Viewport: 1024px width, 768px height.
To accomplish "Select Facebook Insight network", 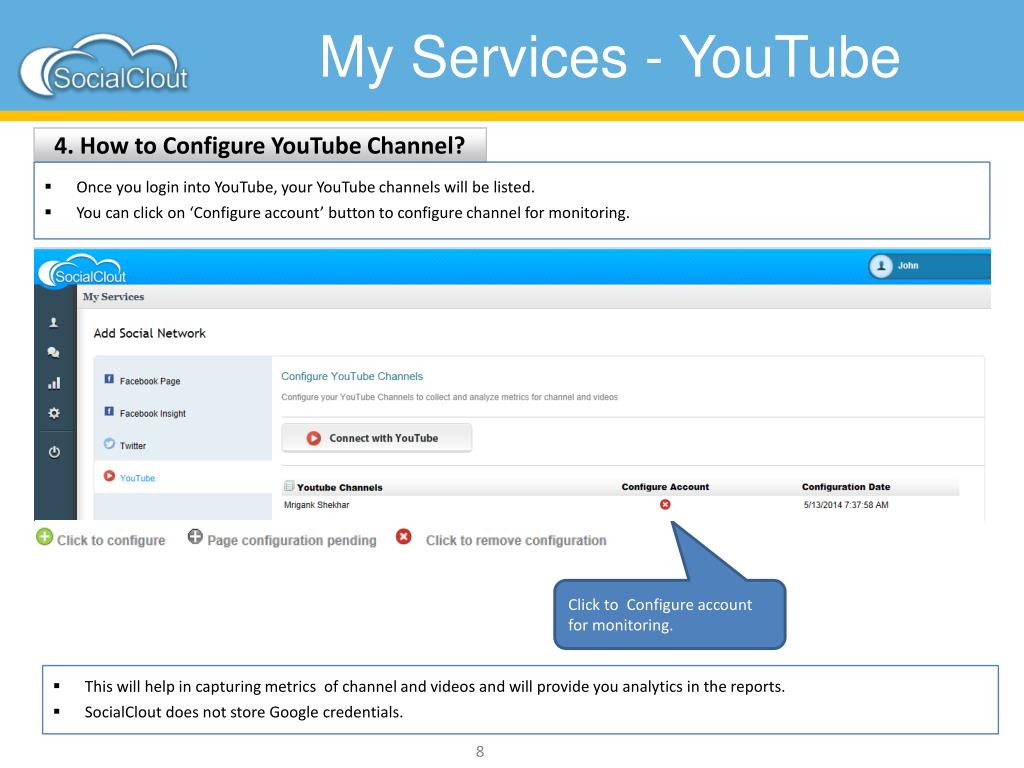I will [152, 413].
